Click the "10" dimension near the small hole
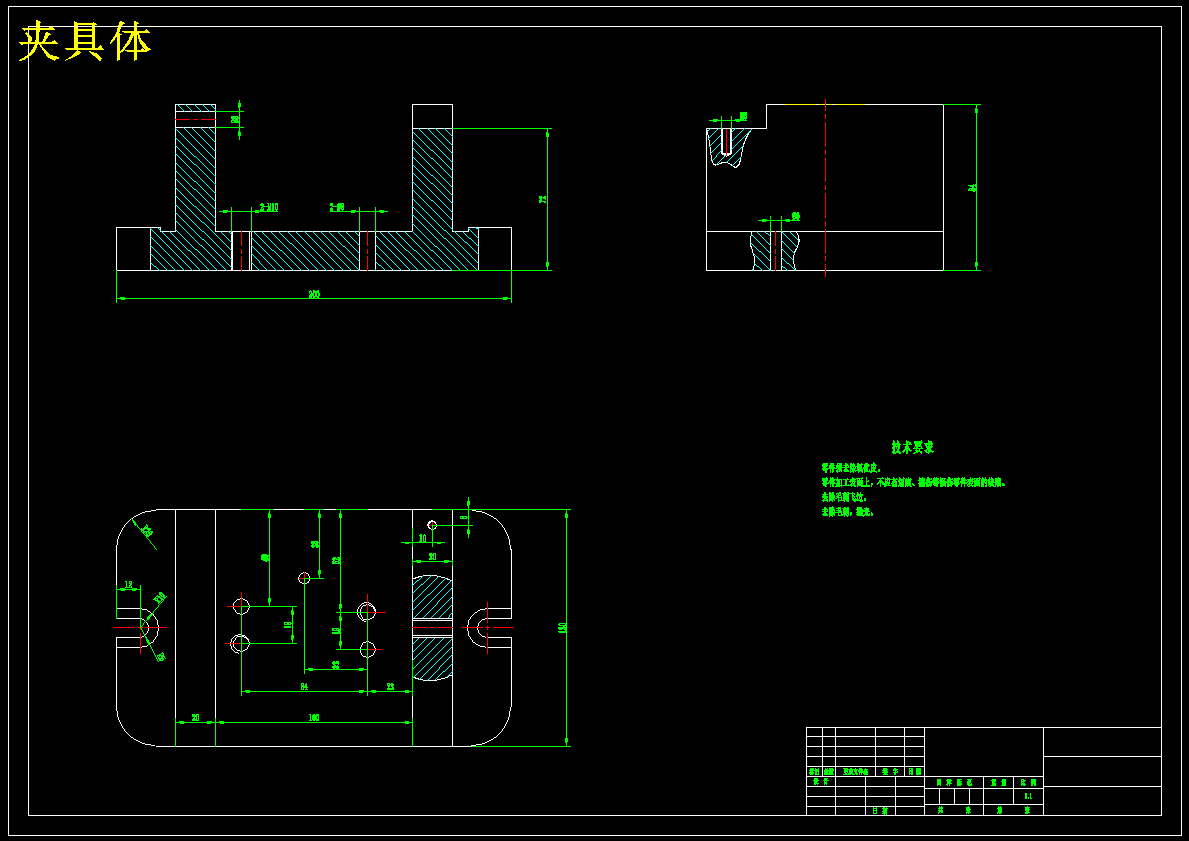Viewport: 1189px width, 841px height. (422, 537)
